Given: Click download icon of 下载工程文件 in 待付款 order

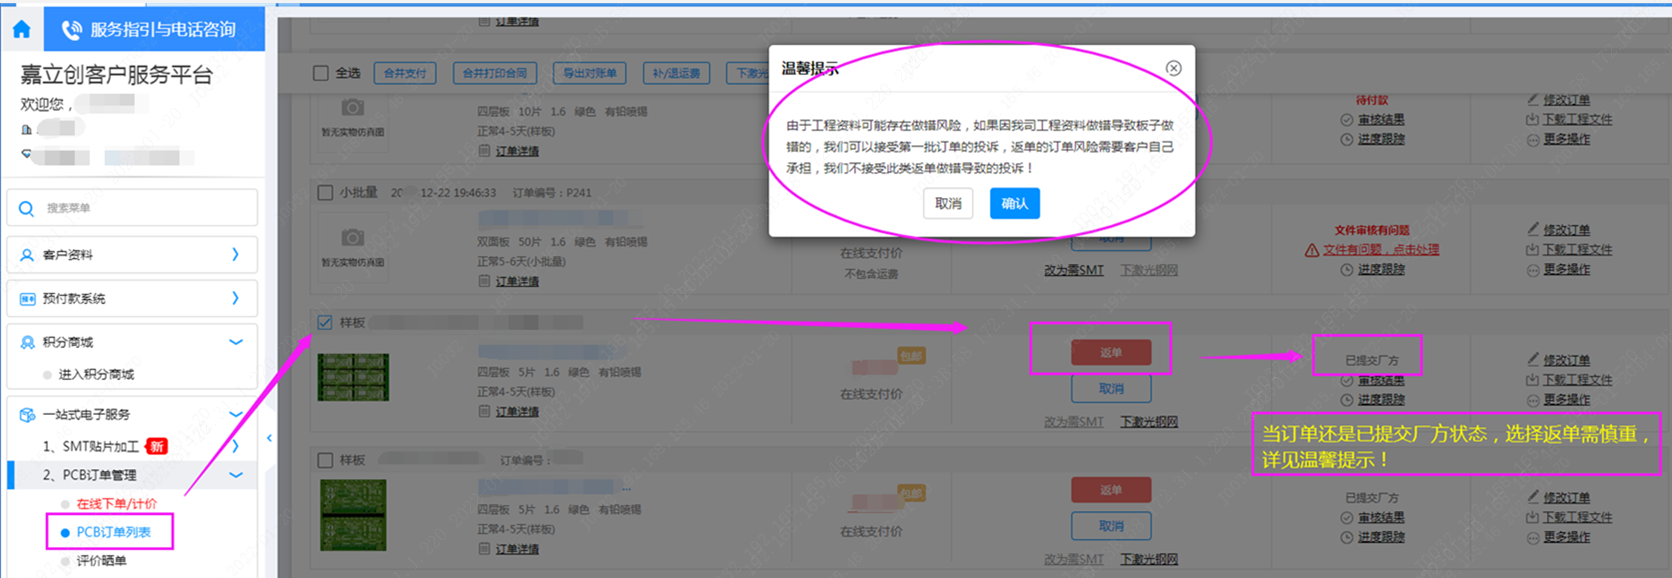Looking at the screenshot, I should click(x=1533, y=119).
